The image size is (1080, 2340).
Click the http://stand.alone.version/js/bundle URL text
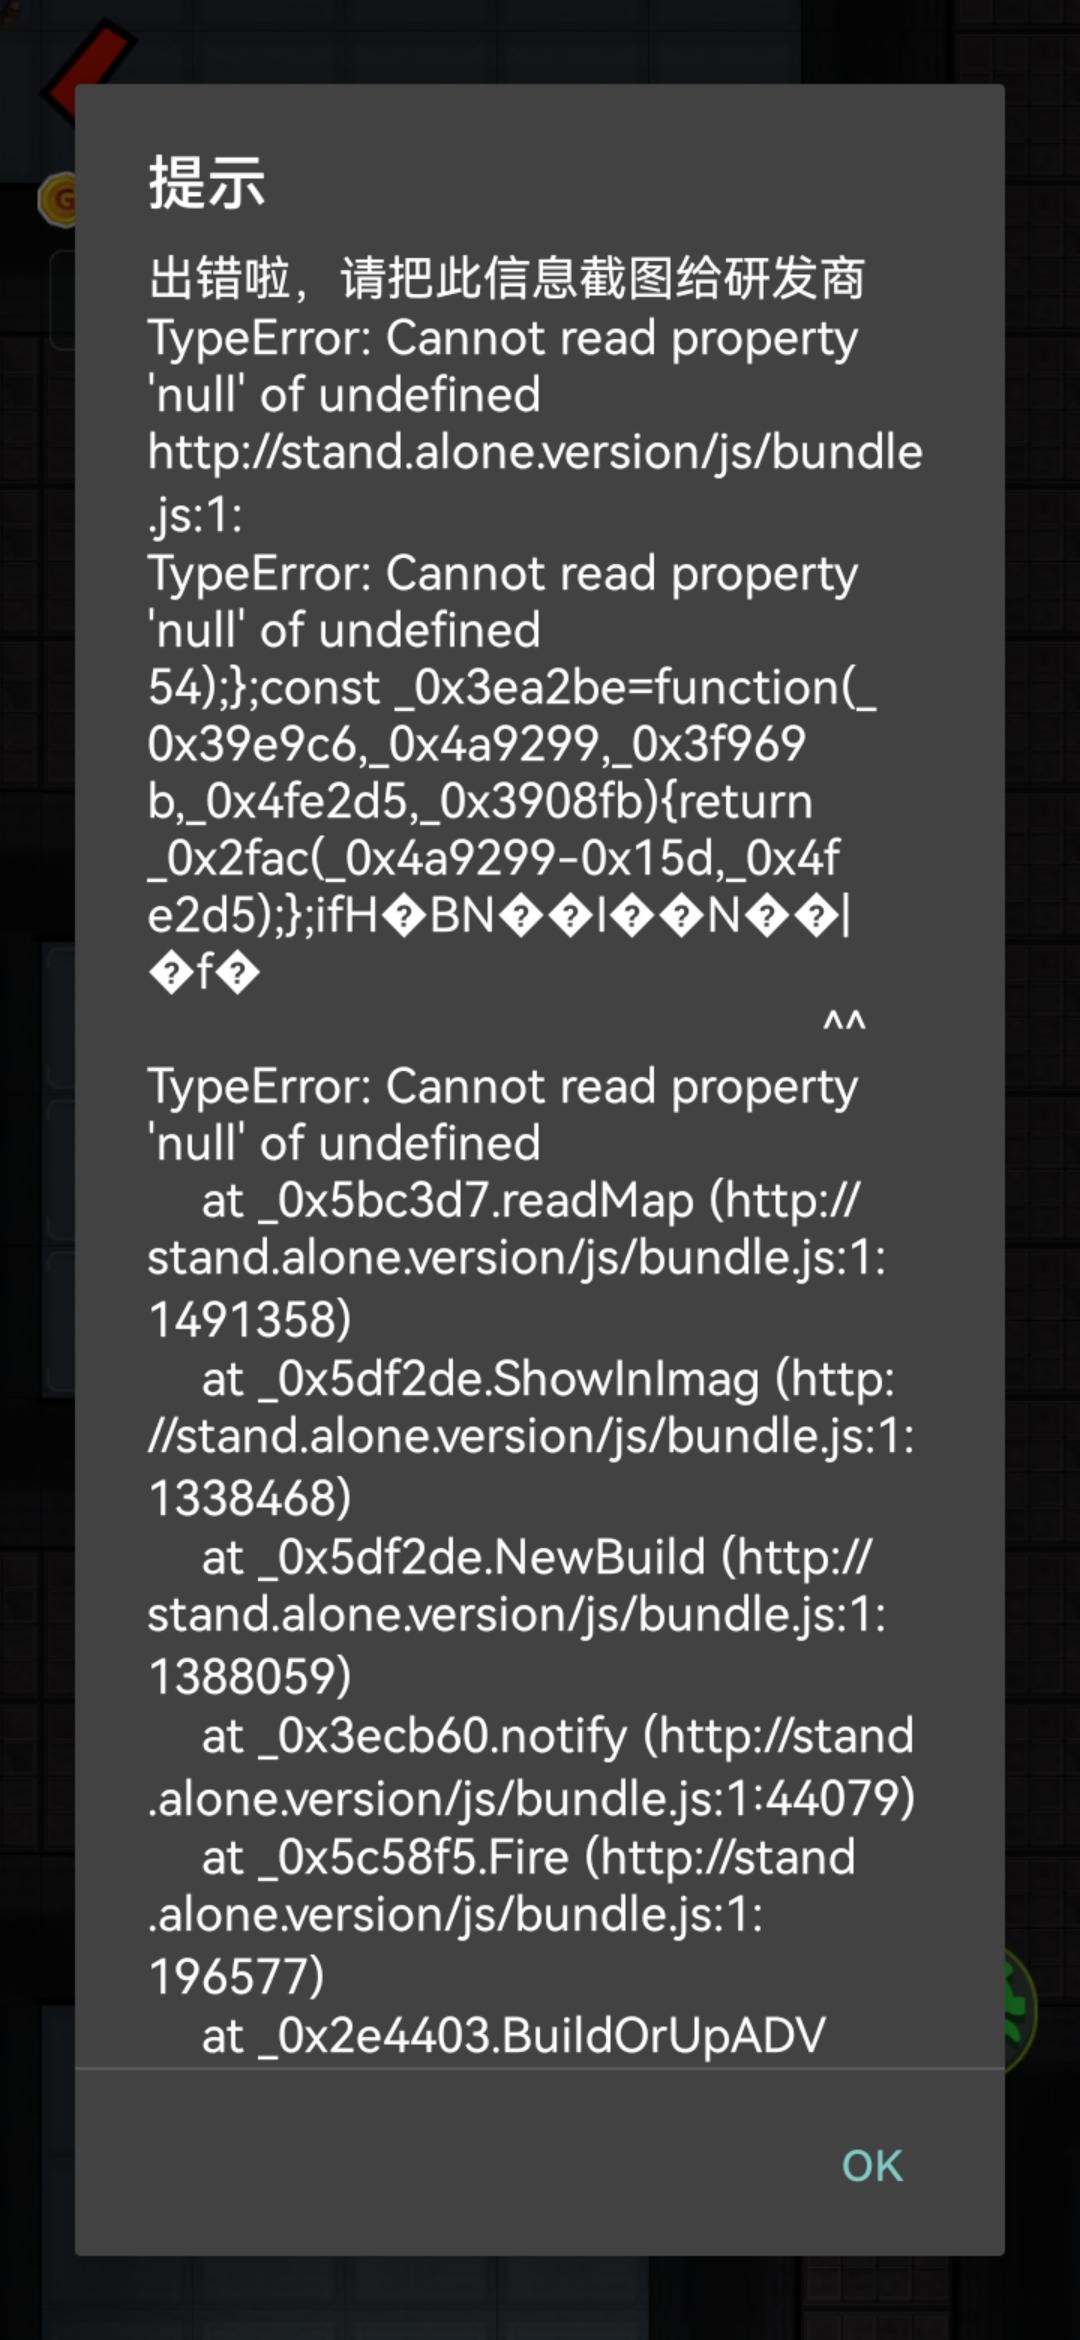[535, 452]
